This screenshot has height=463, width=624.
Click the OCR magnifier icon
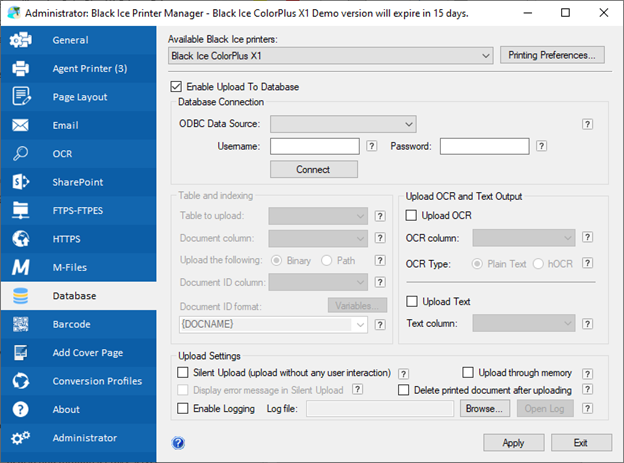20,153
